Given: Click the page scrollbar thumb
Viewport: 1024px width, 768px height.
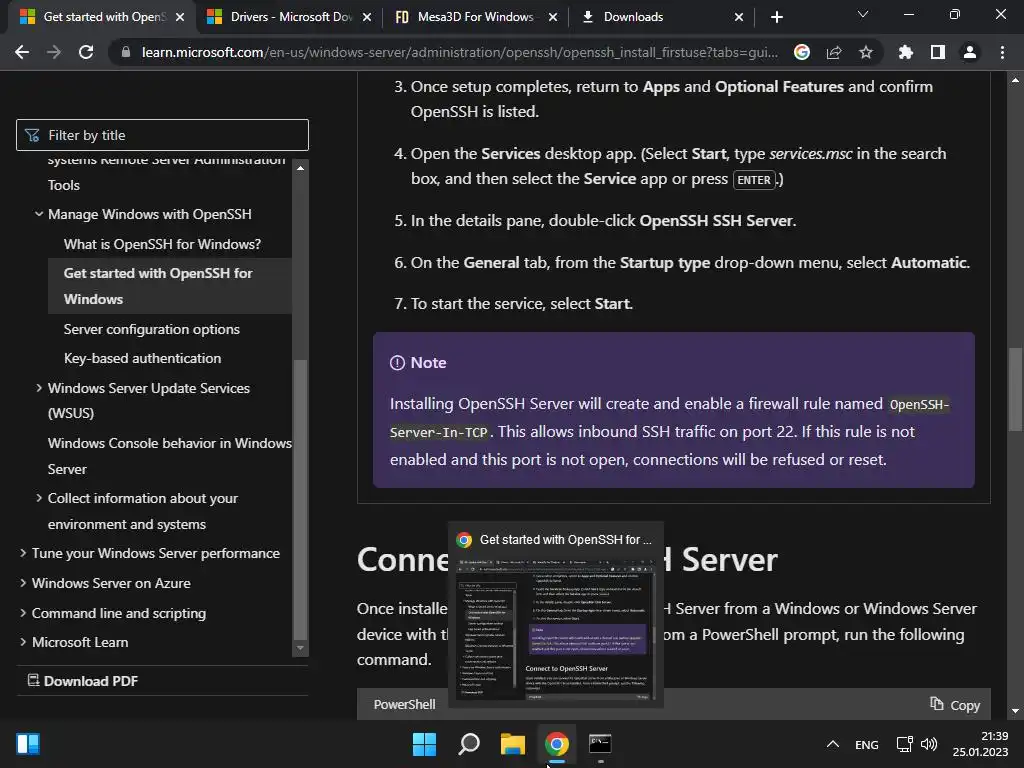Looking at the screenshot, I should tap(1015, 390).
